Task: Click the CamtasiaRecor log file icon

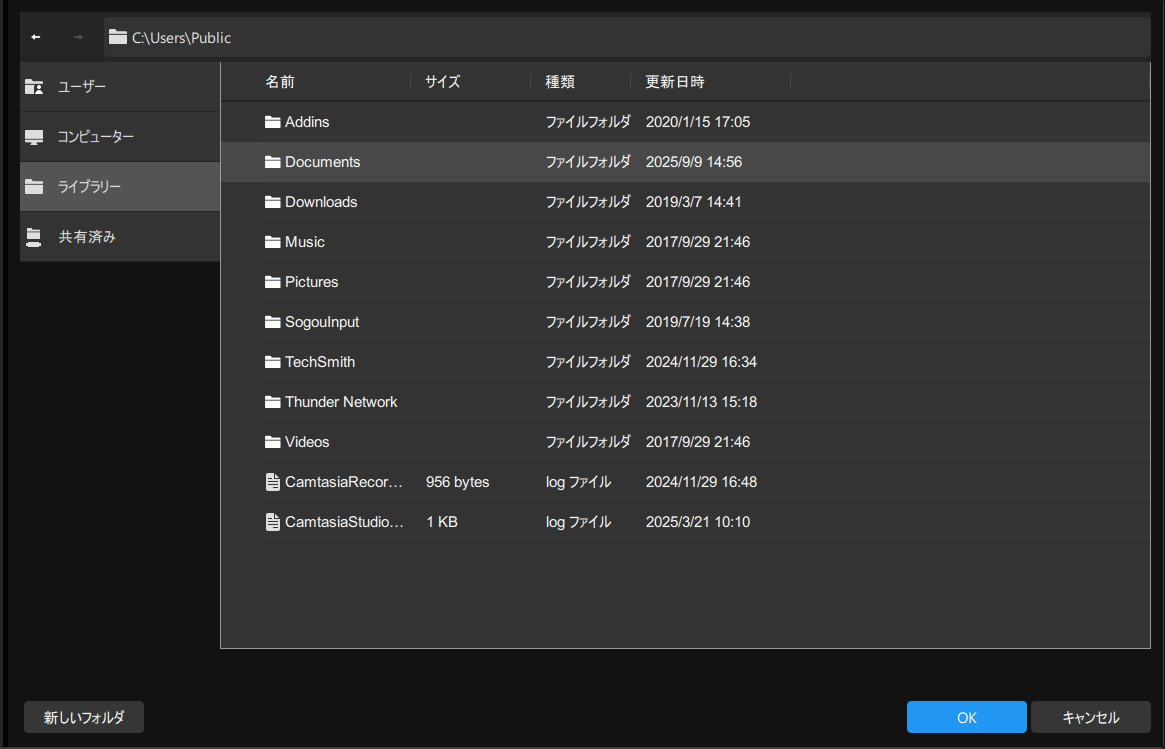Action: (273, 482)
